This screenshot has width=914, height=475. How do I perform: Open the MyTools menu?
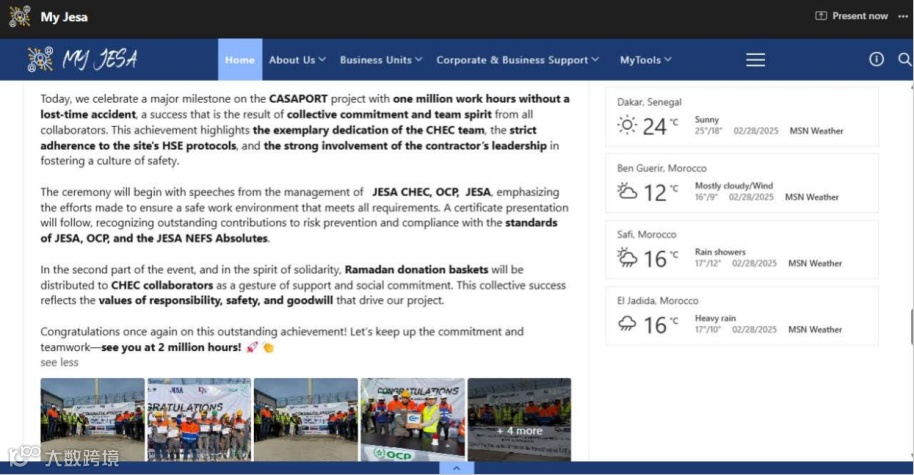click(646, 59)
